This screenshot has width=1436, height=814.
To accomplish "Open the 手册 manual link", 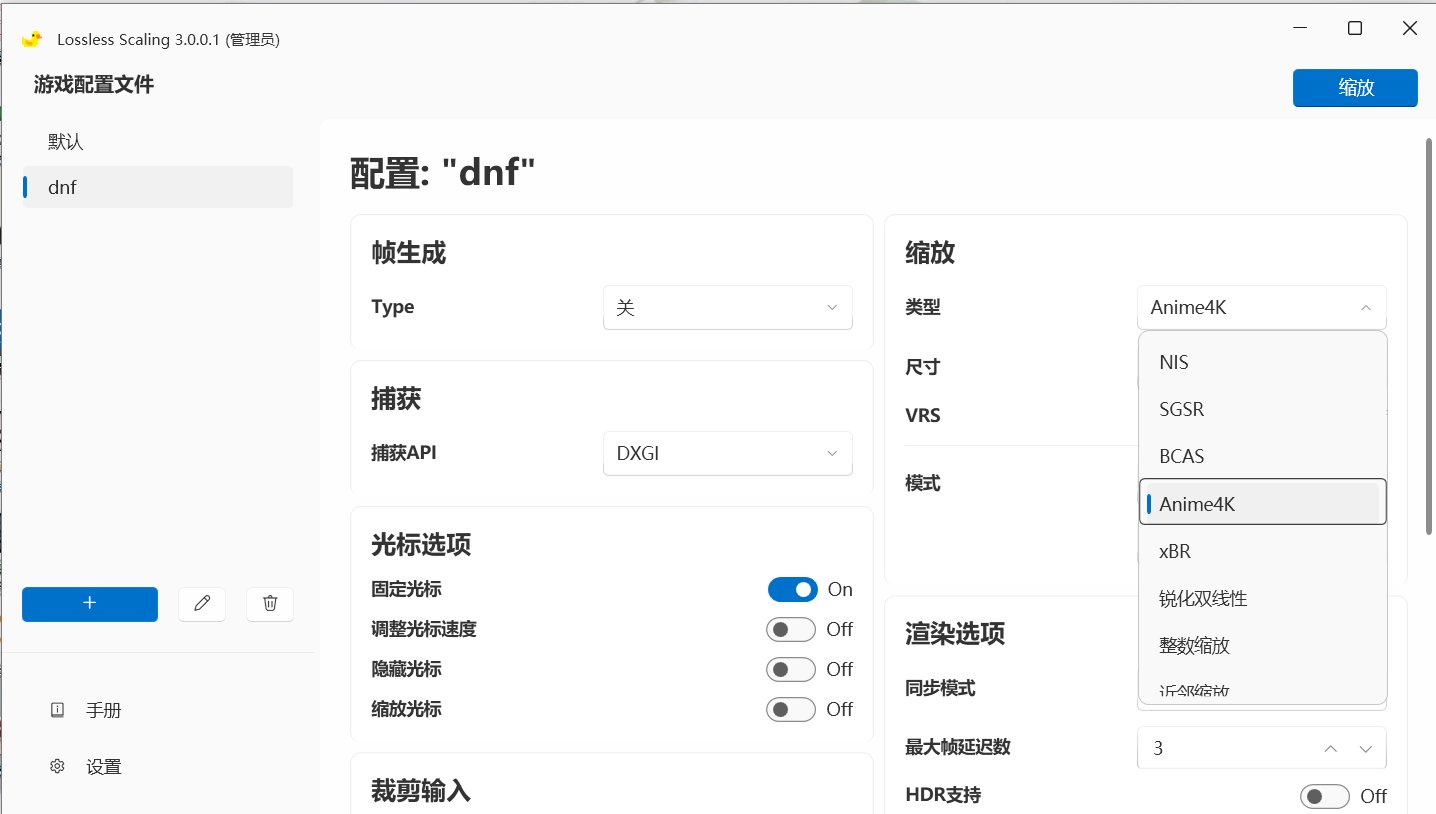I will (x=104, y=711).
